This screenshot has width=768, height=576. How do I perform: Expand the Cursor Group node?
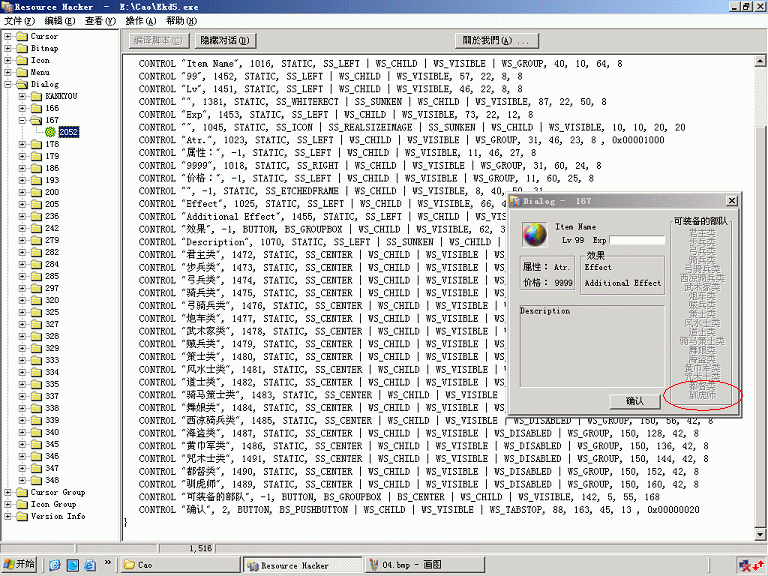point(9,492)
